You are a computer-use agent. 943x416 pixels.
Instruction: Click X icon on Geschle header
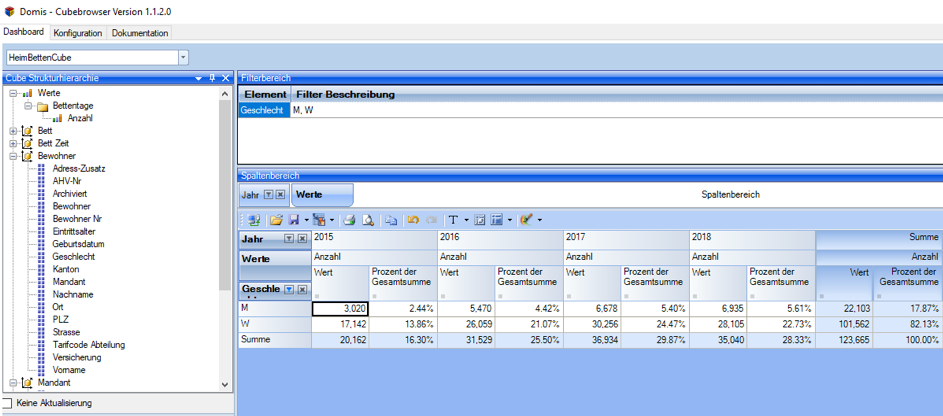tap(302, 290)
